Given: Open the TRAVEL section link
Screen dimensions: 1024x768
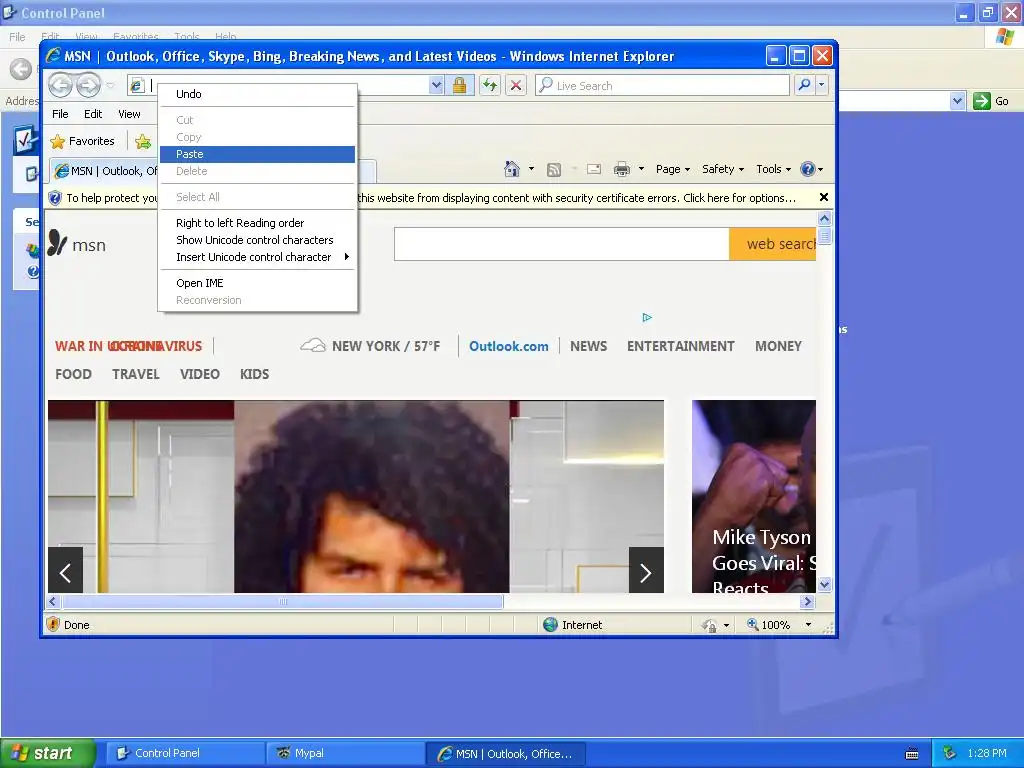Looking at the screenshot, I should 136,374.
